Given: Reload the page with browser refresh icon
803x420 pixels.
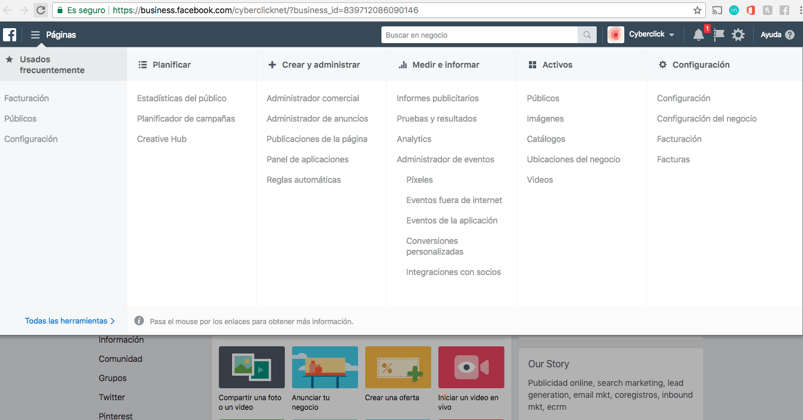Looking at the screenshot, I should pyautogui.click(x=40, y=10).
